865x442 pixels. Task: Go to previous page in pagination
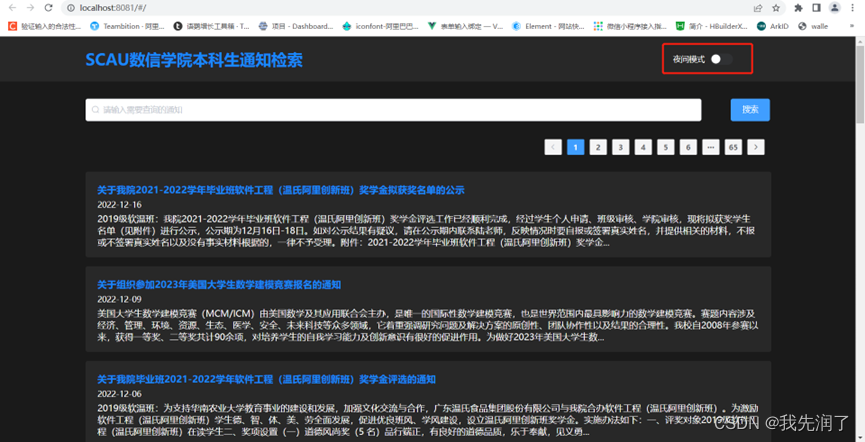553,147
